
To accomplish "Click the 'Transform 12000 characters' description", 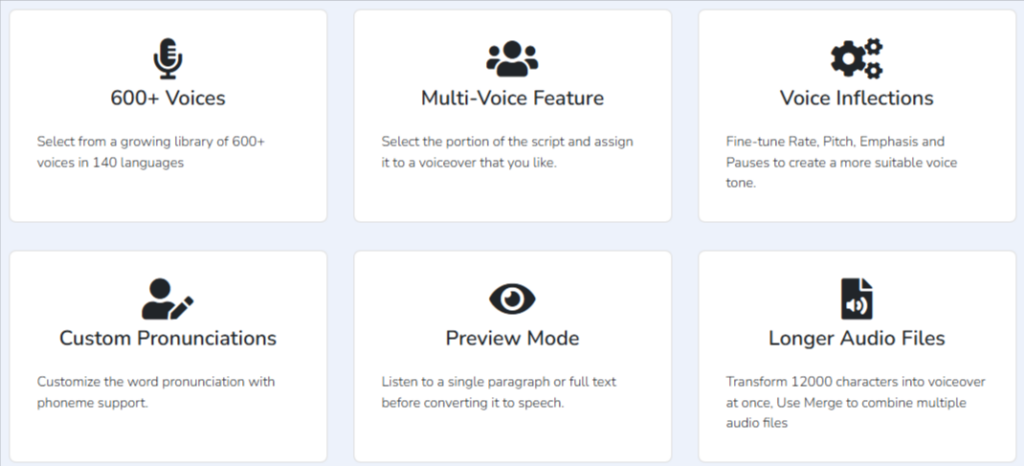I will click(856, 403).
